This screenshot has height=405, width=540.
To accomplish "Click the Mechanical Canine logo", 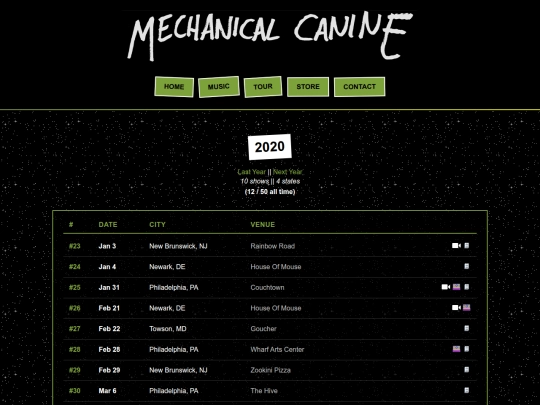I will point(270,36).
